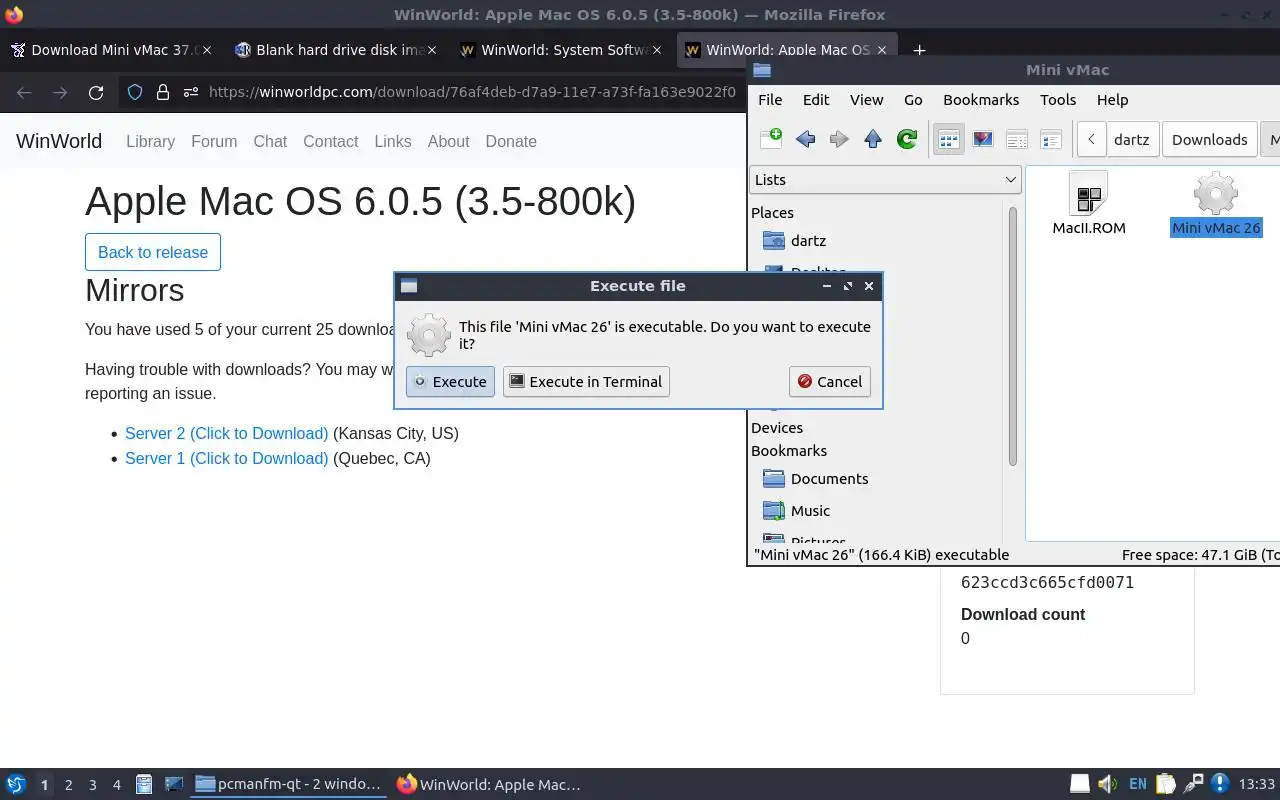The width and height of the screenshot is (1280, 800).
Task: Click the New Tab icon in file manager
Action: pos(771,139)
